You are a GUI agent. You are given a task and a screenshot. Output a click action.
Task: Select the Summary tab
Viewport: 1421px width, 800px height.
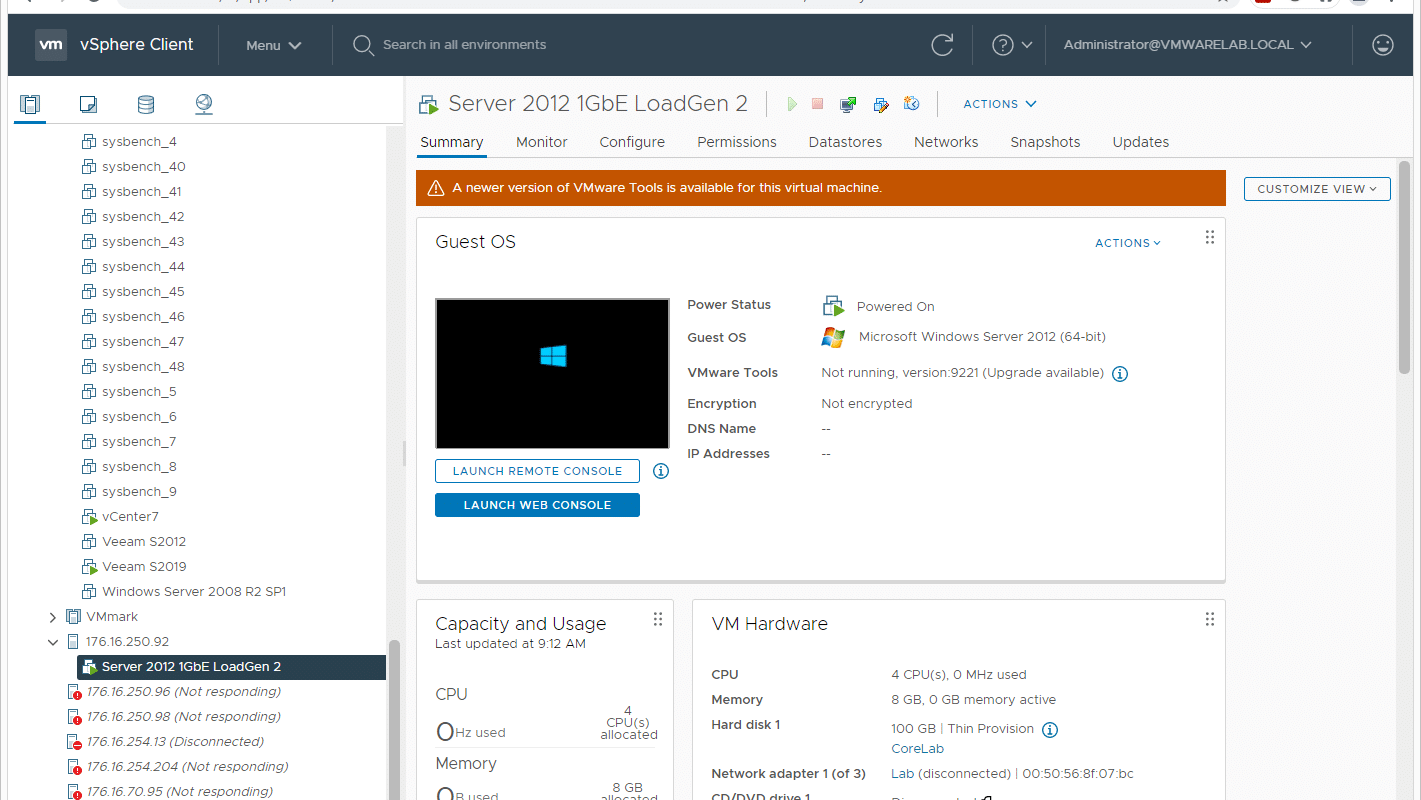coord(451,142)
